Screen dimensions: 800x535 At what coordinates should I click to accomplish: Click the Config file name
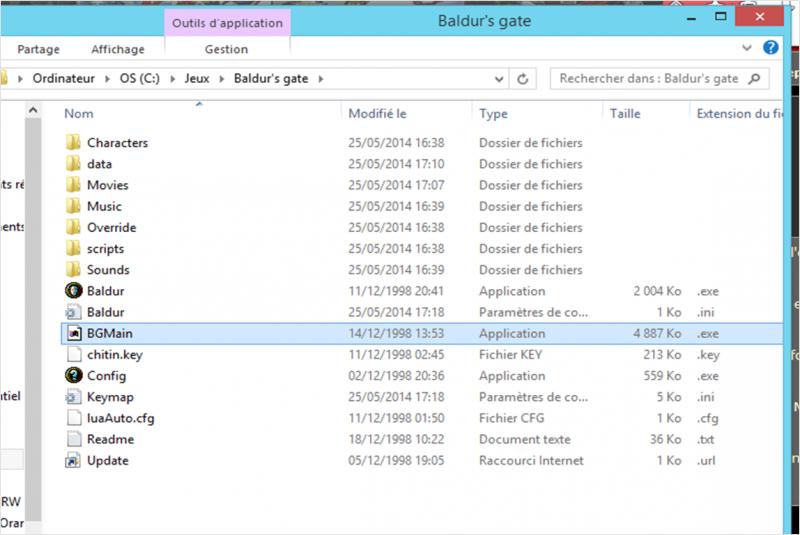[x=106, y=376]
